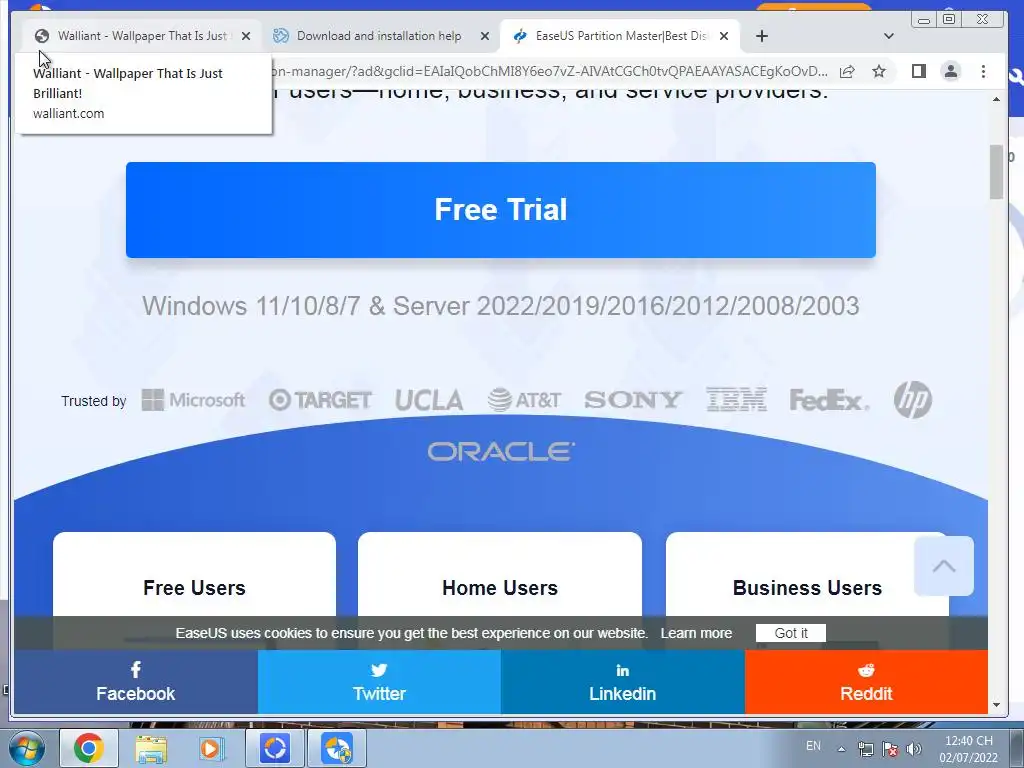Open the Chrome three-dot menu

coord(984,71)
